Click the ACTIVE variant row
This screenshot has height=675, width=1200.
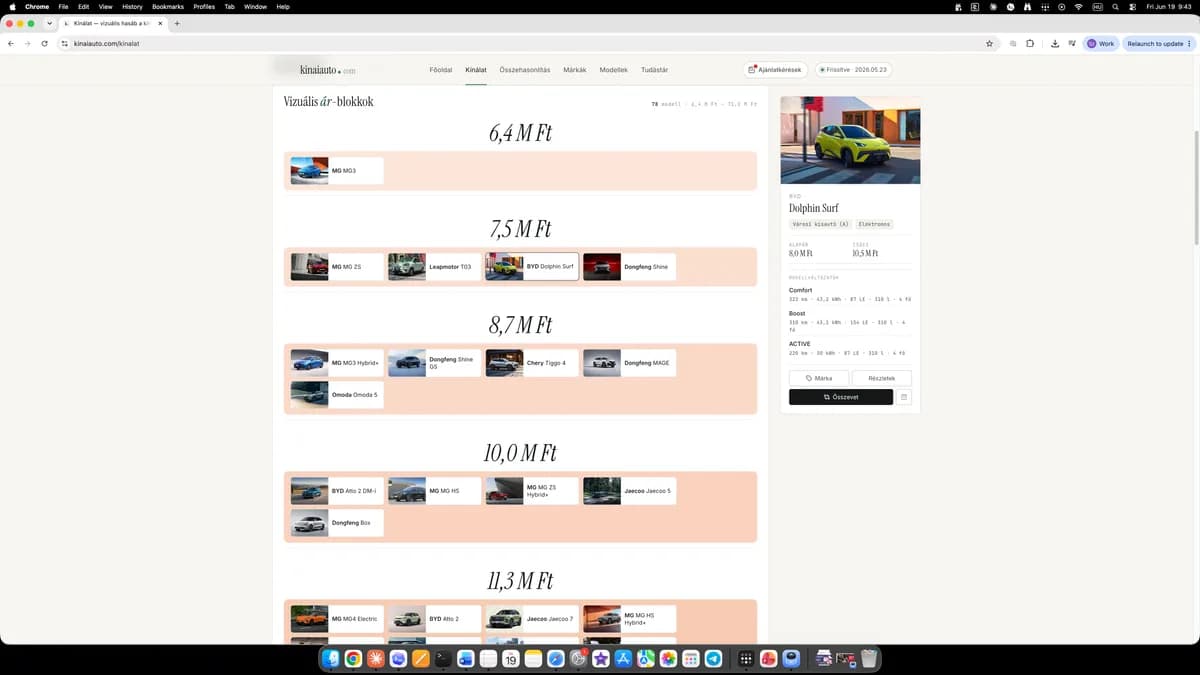850,348
